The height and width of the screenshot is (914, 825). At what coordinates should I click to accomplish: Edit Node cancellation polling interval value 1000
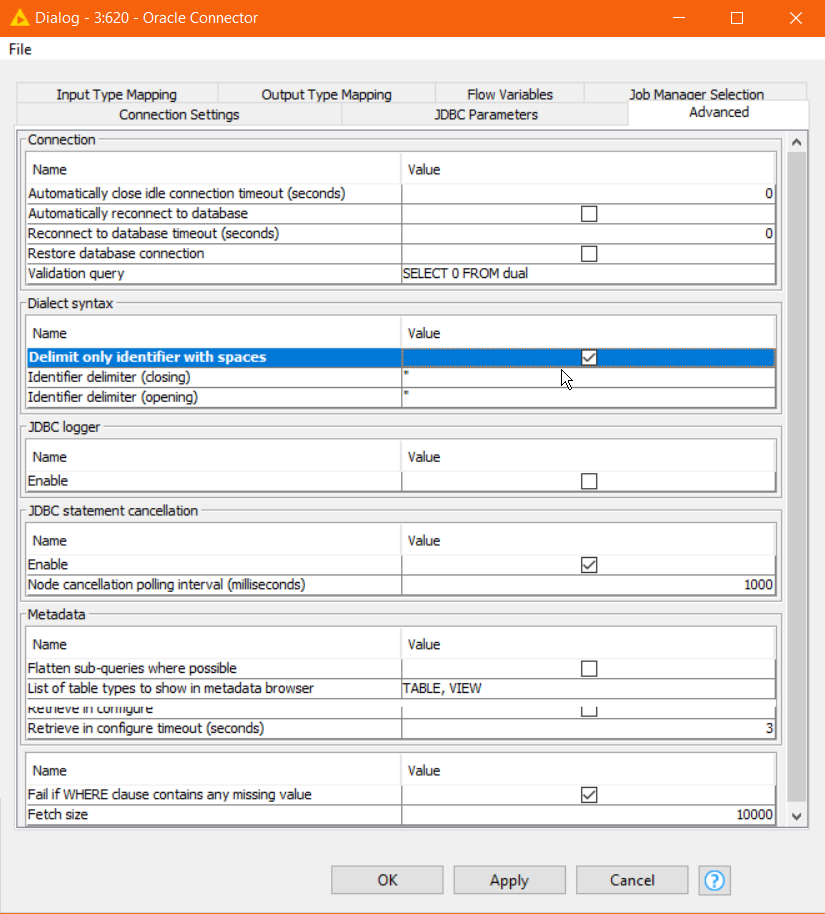588,585
